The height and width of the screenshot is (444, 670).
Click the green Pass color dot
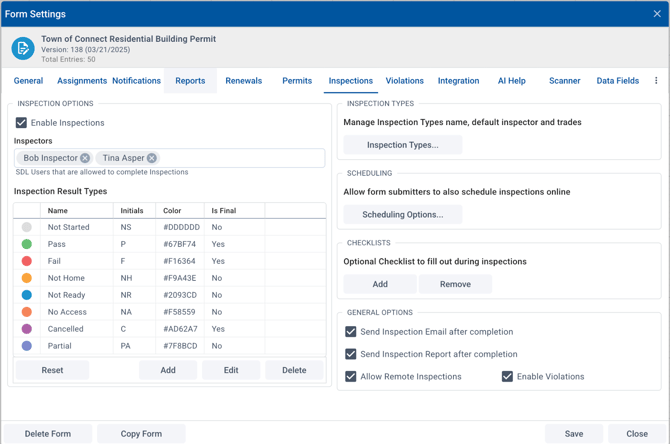tap(27, 244)
